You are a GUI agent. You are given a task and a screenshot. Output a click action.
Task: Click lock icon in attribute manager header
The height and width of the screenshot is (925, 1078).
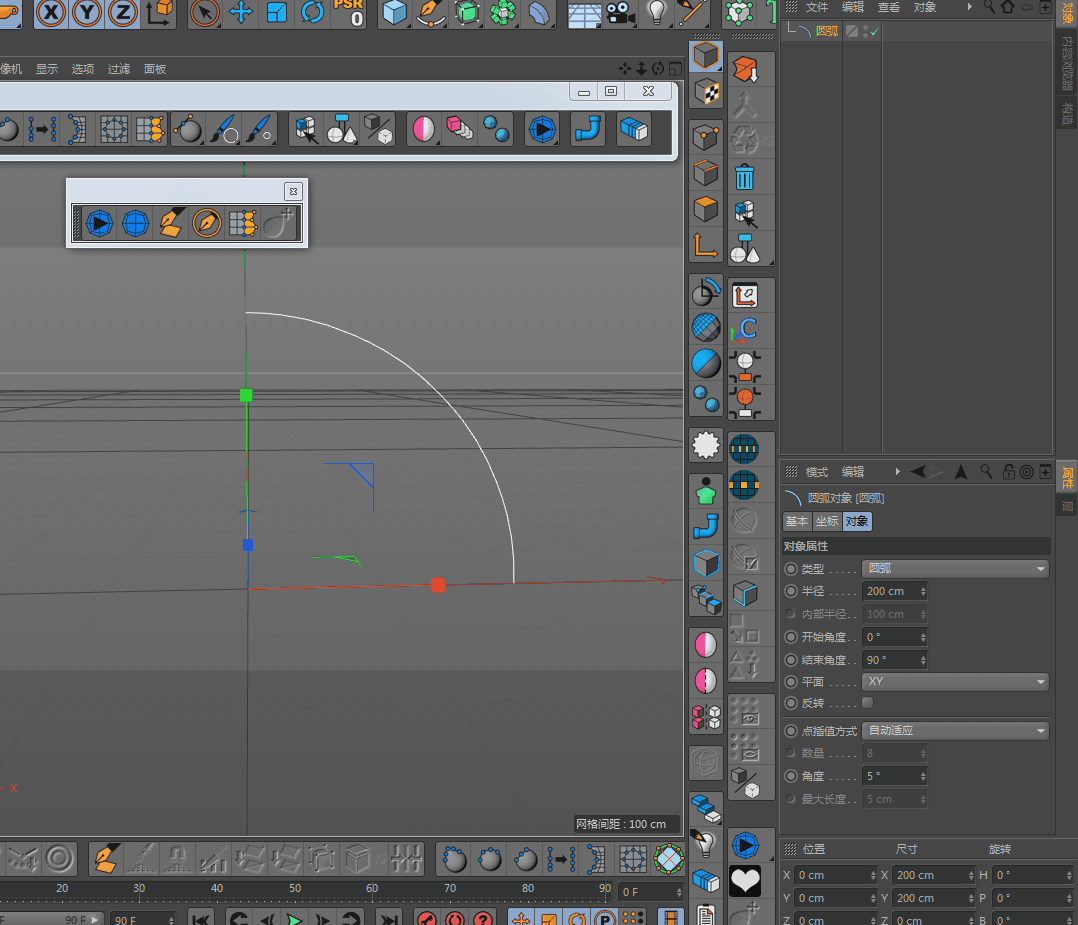pyautogui.click(x=1008, y=471)
